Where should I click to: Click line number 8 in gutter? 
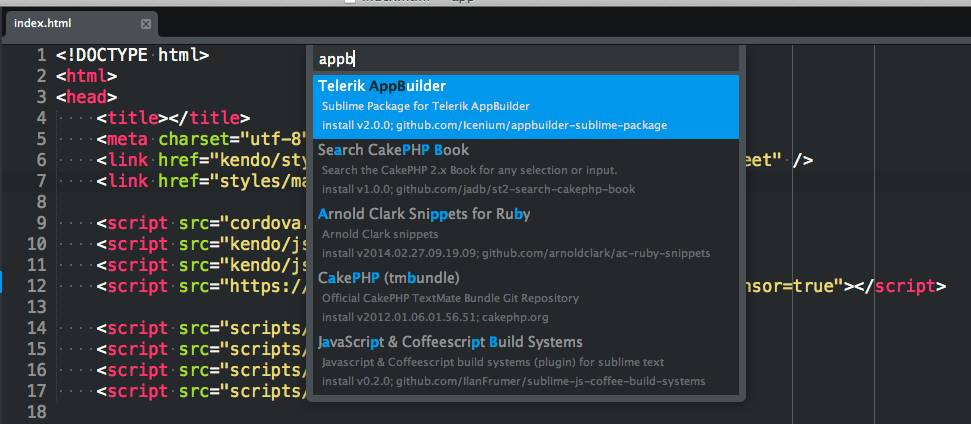tap(41, 202)
